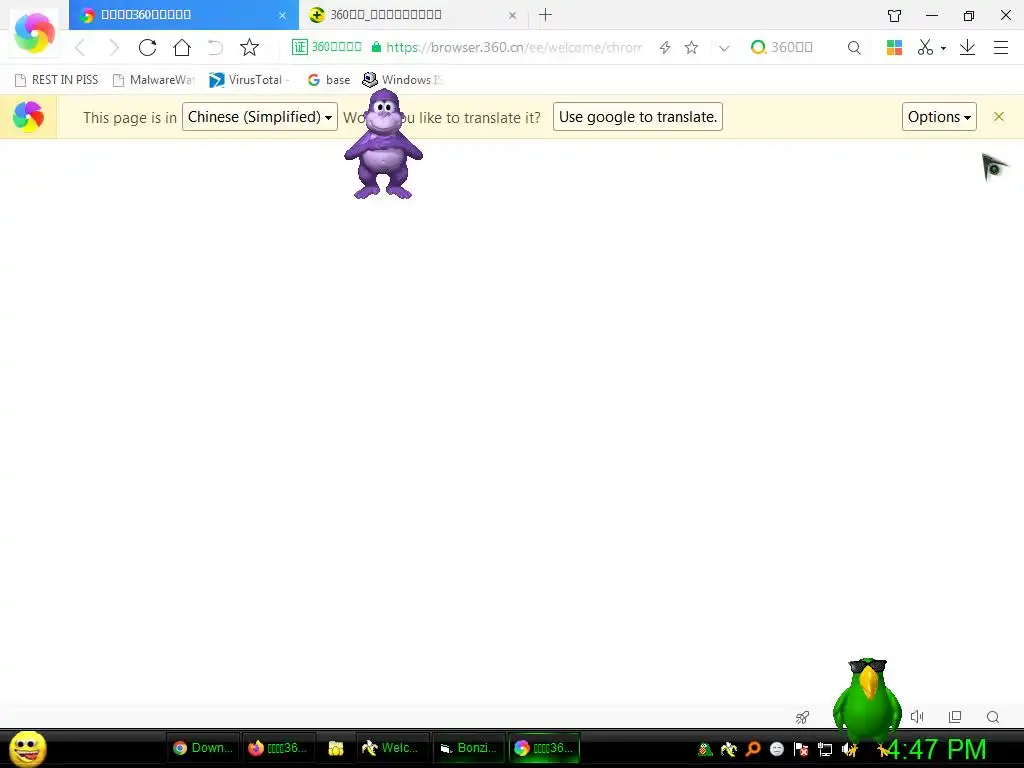This screenshot has height=768, width=1024.
Task: Open the Google base bookmark
Action: (x=328, y=80)
